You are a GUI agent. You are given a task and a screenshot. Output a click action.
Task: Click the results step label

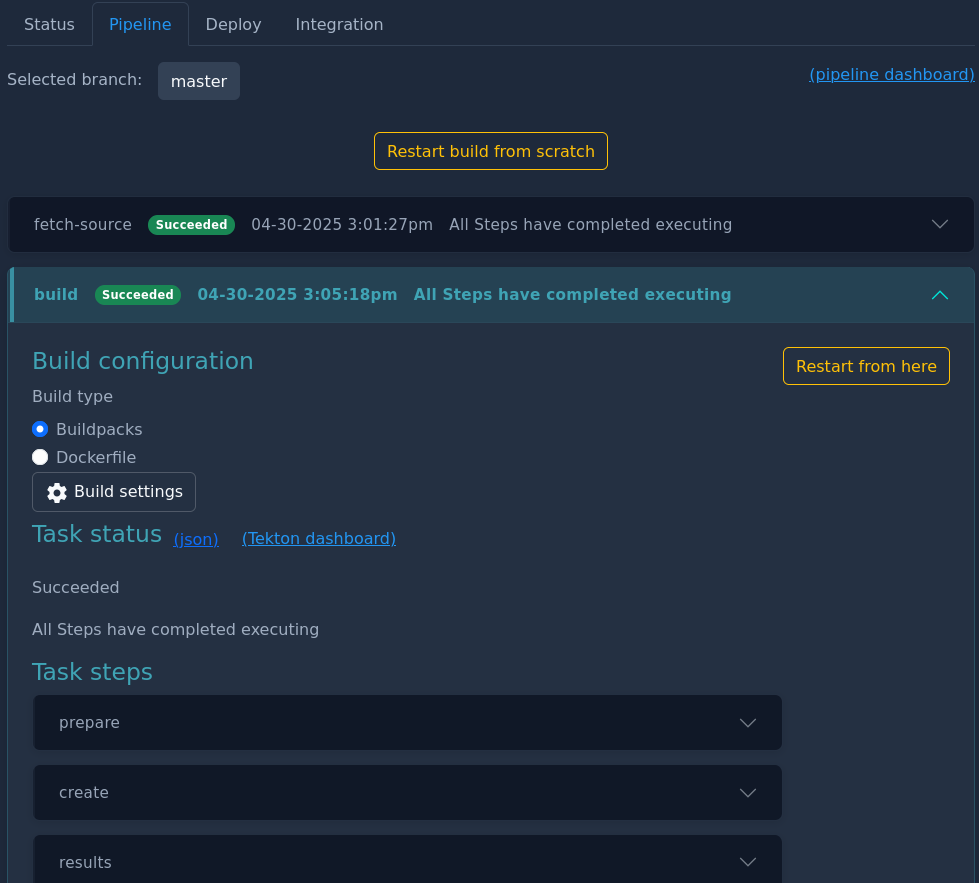(x=85, y=862)
